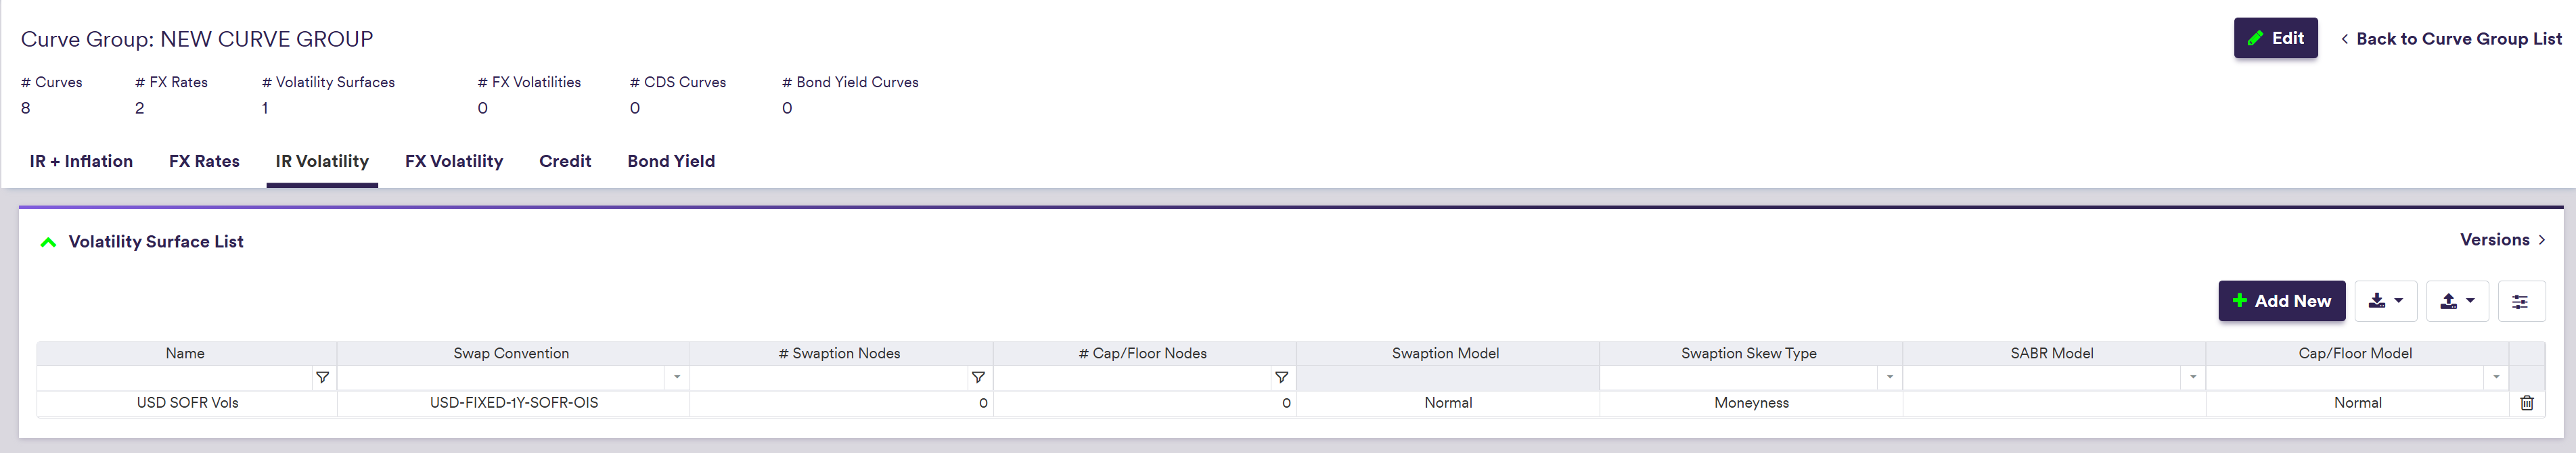Open Swap Convention filter dropdown
2576x453 pixels.
[677, 378]
